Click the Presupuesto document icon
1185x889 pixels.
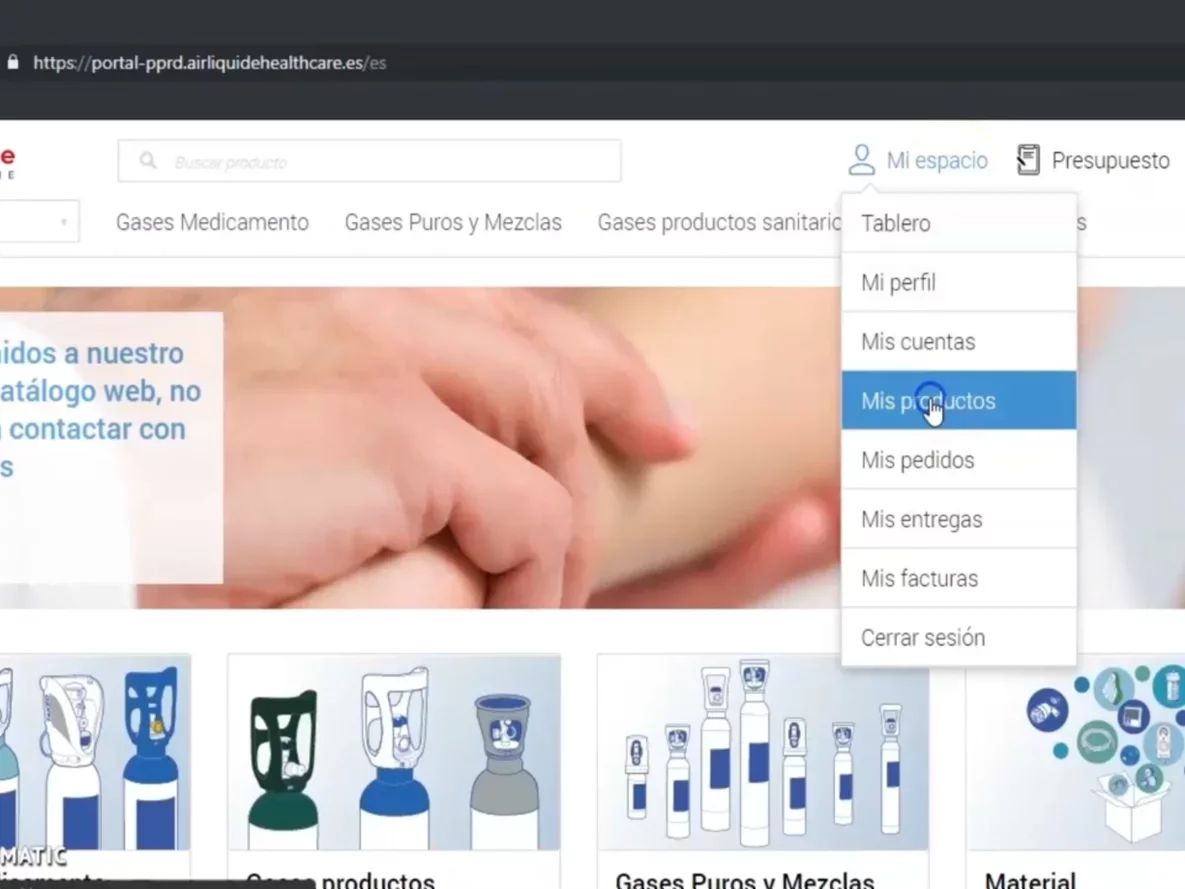coord(1028,160)
